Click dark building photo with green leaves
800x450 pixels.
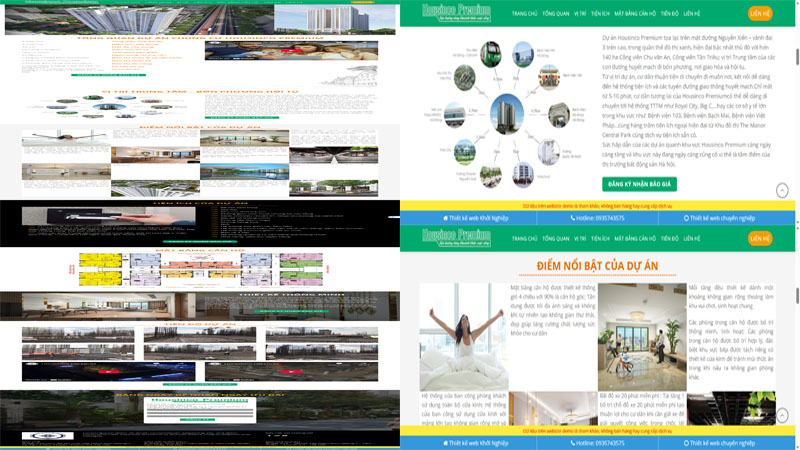731,409
